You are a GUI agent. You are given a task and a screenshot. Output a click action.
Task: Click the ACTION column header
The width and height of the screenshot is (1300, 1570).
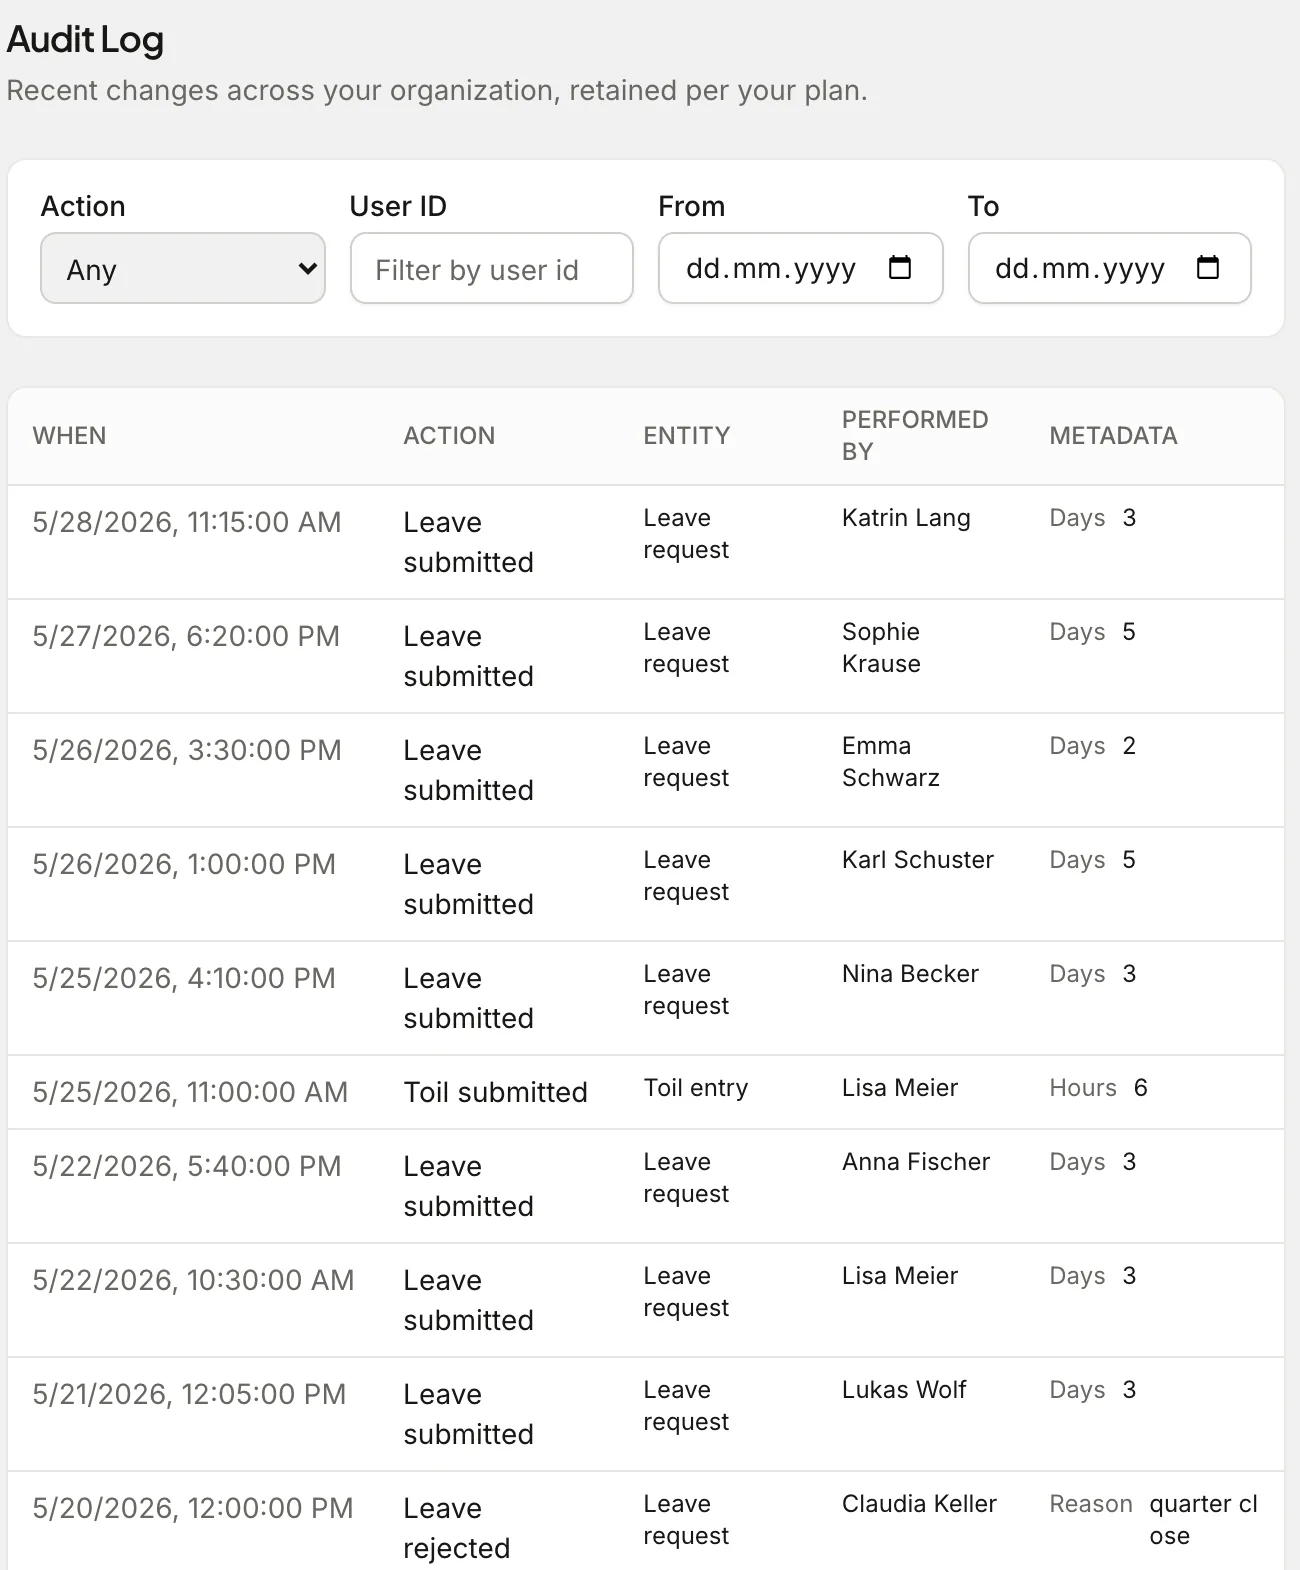pos(449,436)
